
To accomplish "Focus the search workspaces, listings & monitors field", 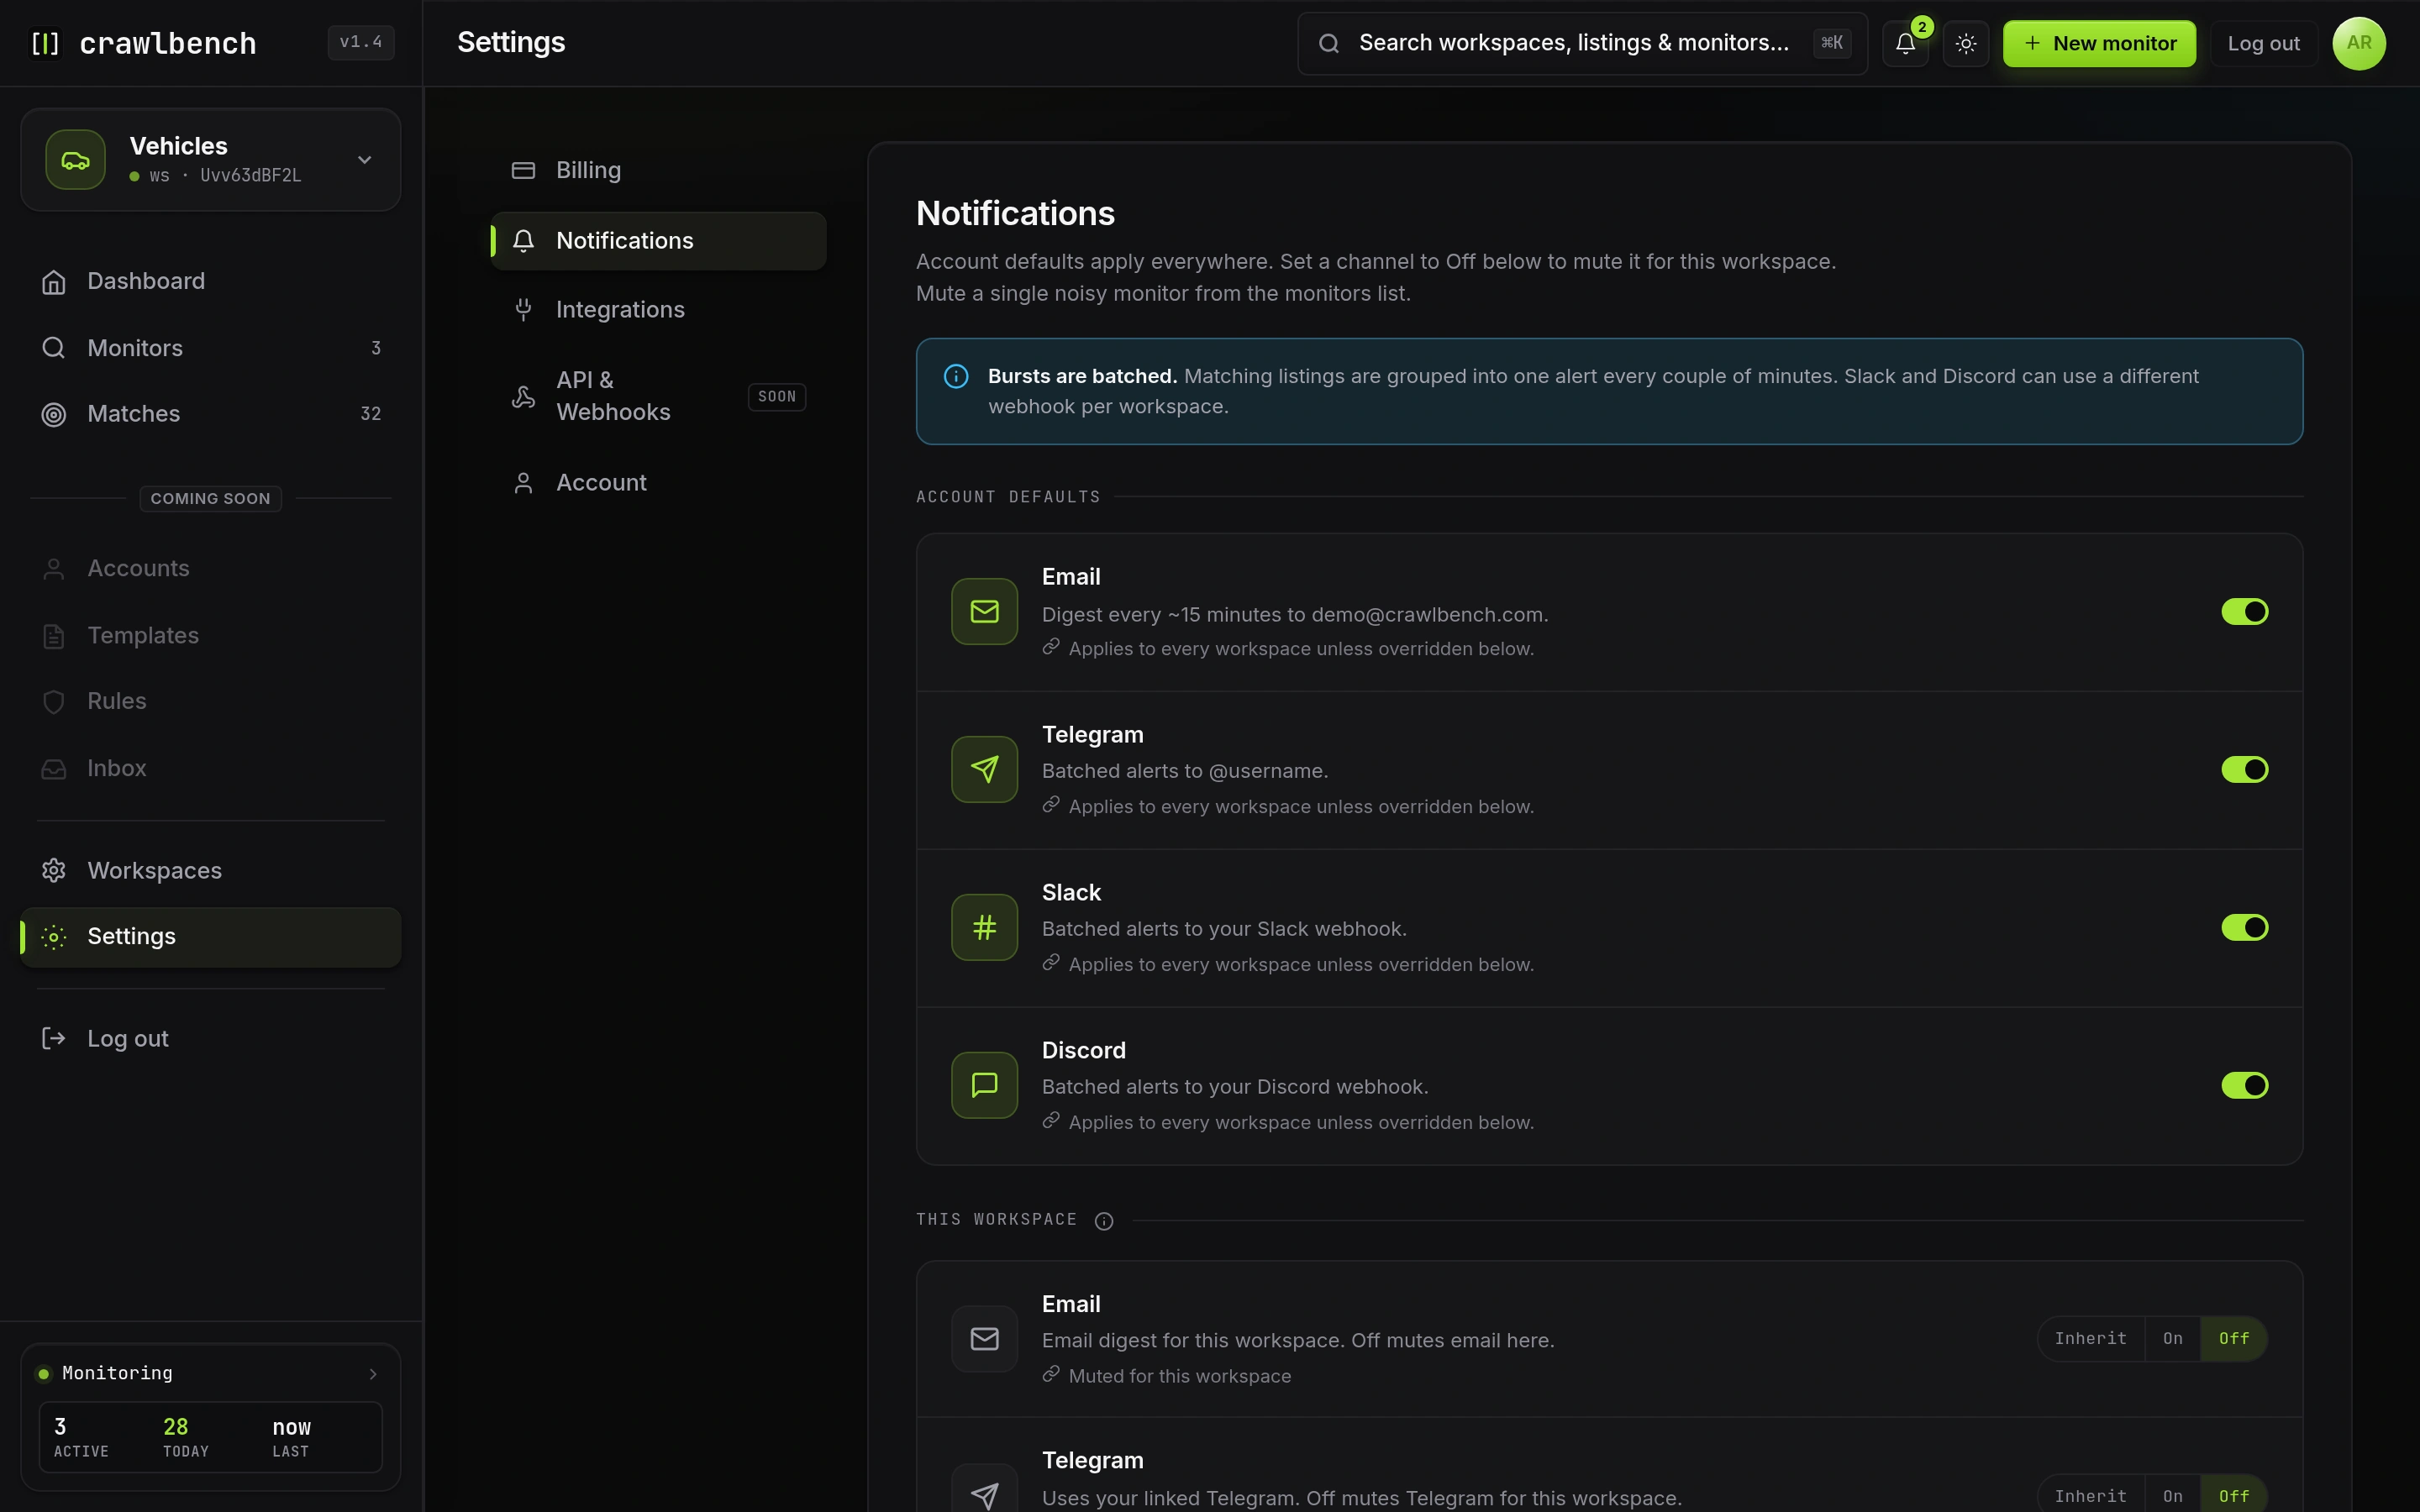I will [1582, 43].
